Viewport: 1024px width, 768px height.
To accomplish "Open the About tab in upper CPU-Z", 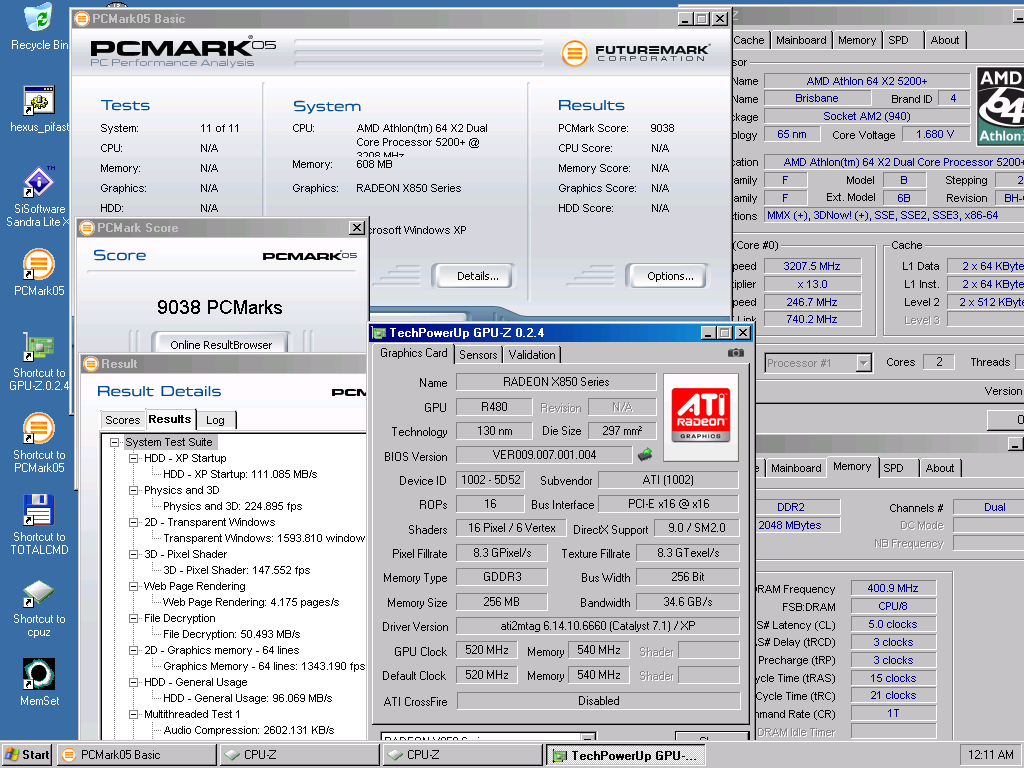I will click(x=944, y=40).
